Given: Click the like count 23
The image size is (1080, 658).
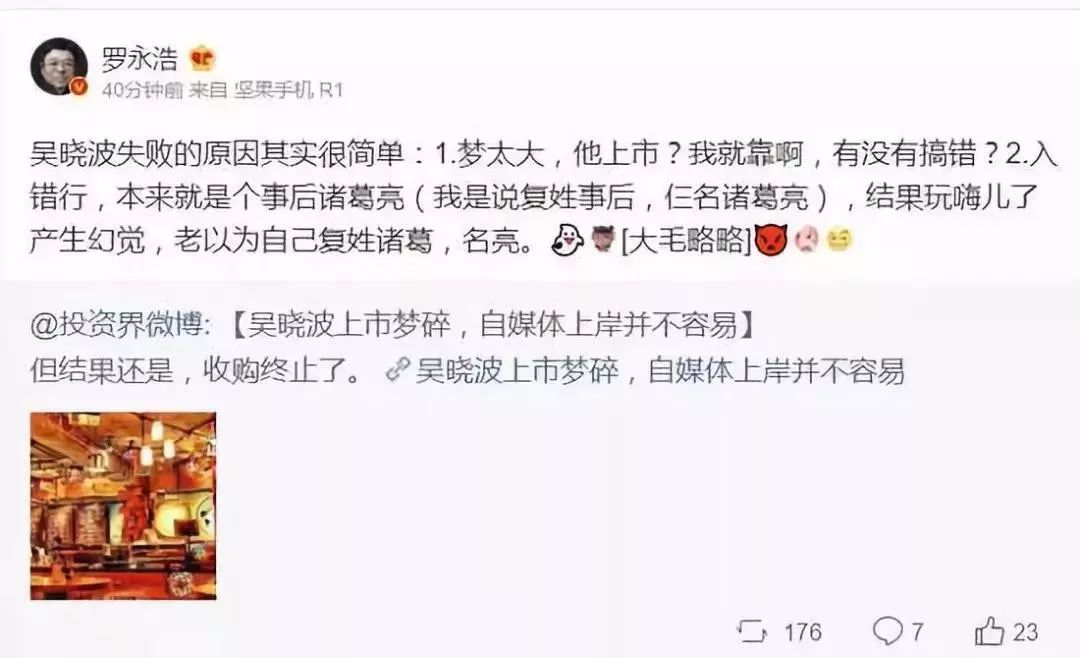Looking at the screenshot, I should [x=1026, y=632].
